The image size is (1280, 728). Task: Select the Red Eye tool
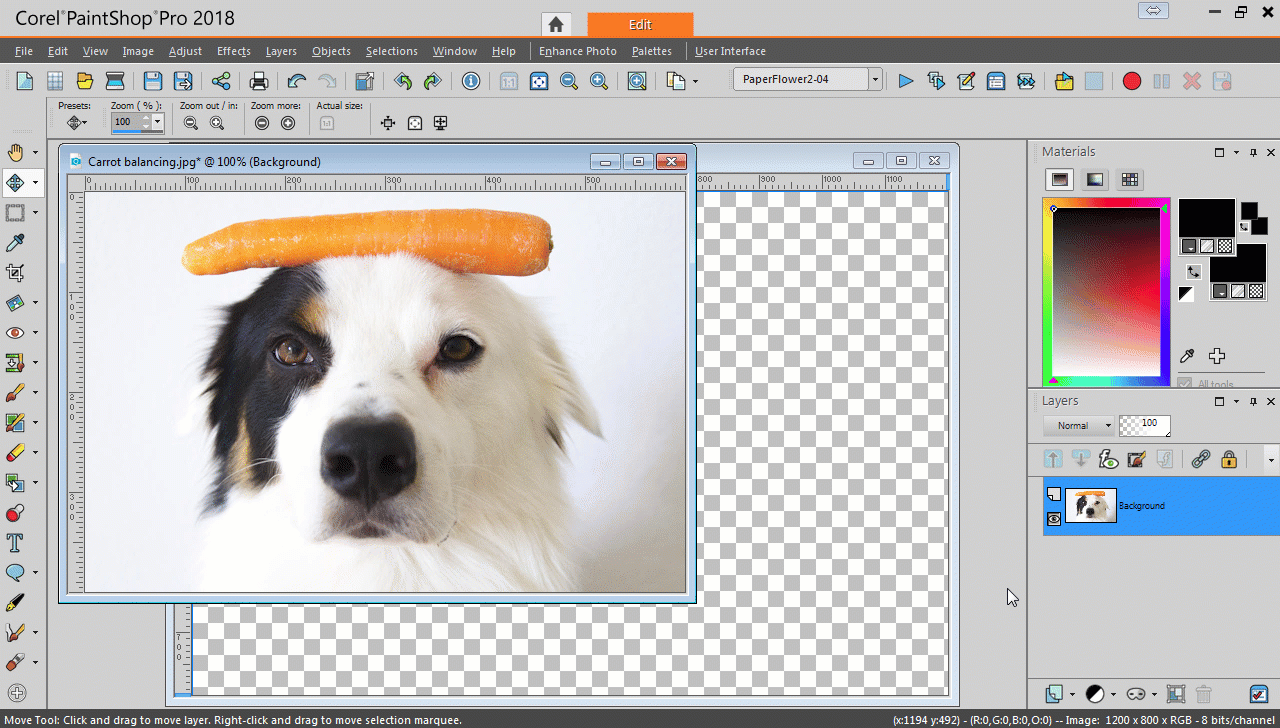(15, 333)
